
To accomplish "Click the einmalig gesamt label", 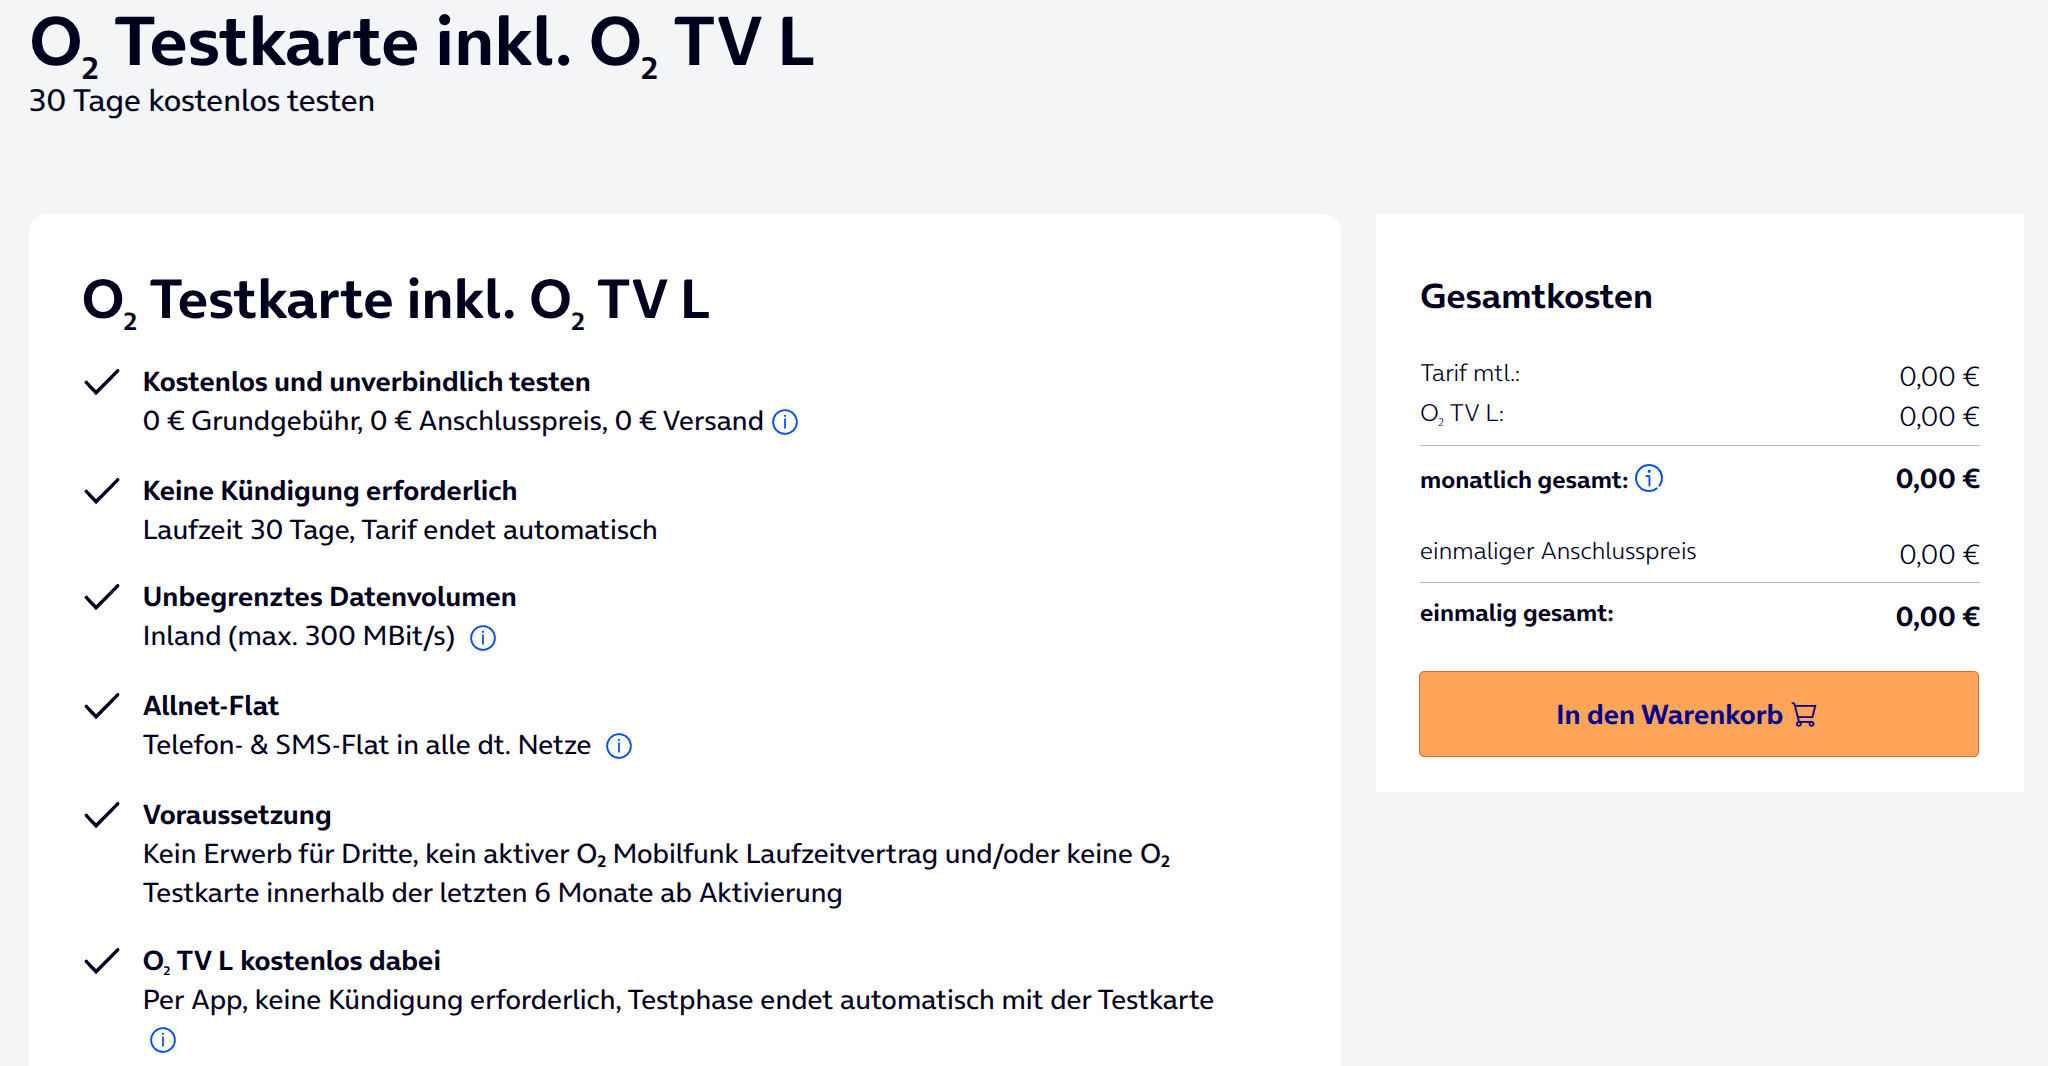I will [x=1516, y=613].
